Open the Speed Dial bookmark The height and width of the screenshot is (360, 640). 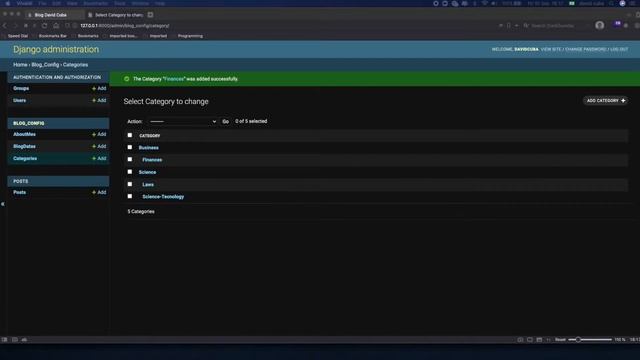pos(18,36)
